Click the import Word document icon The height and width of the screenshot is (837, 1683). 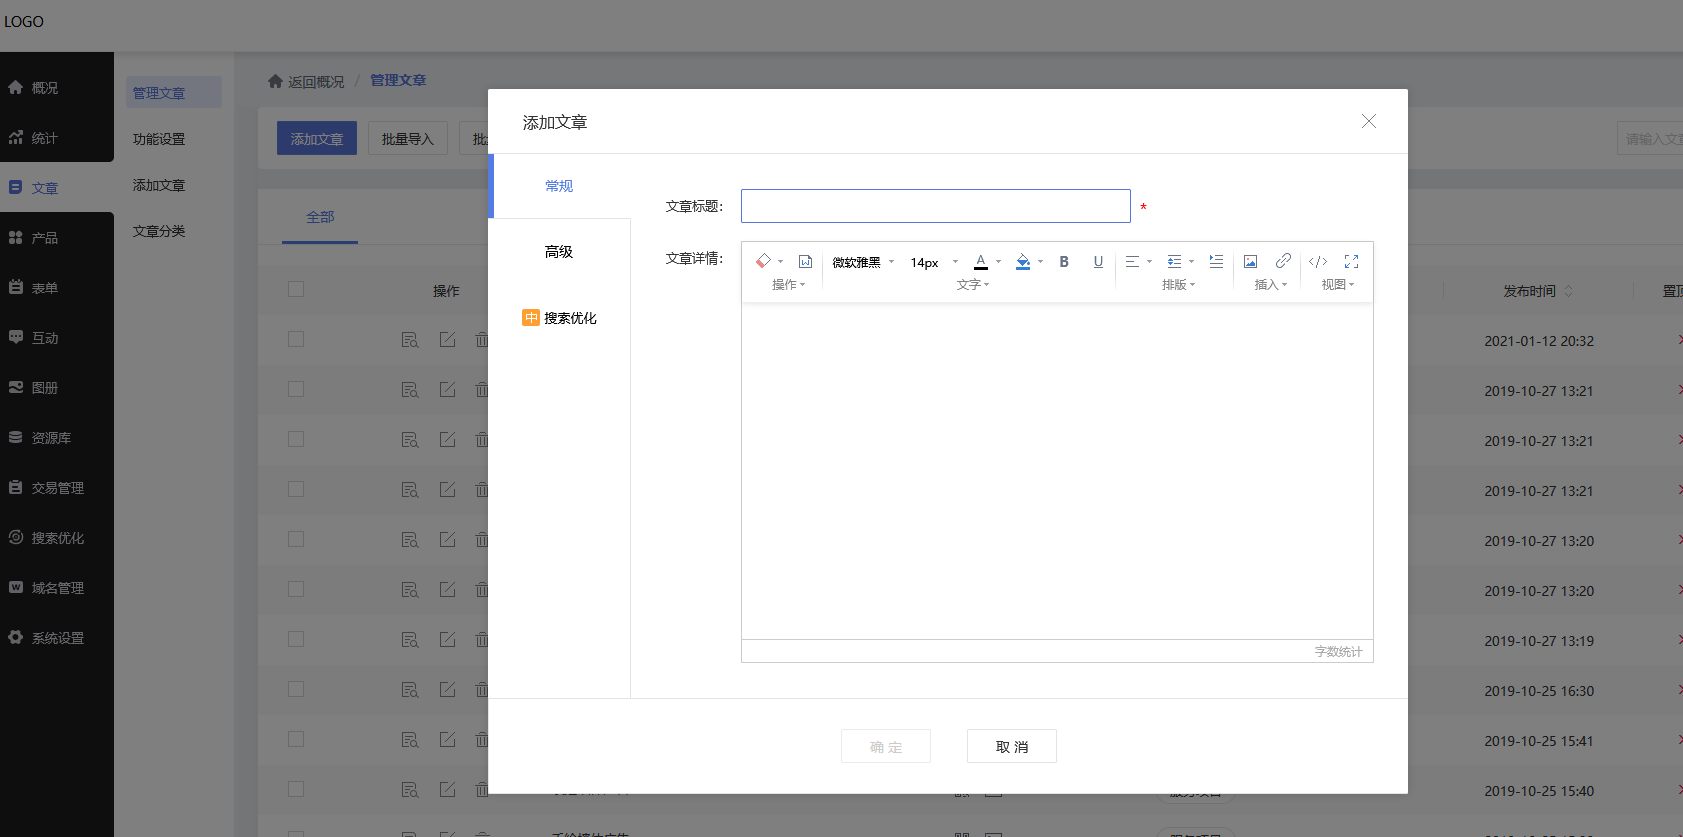coord(805,262)
